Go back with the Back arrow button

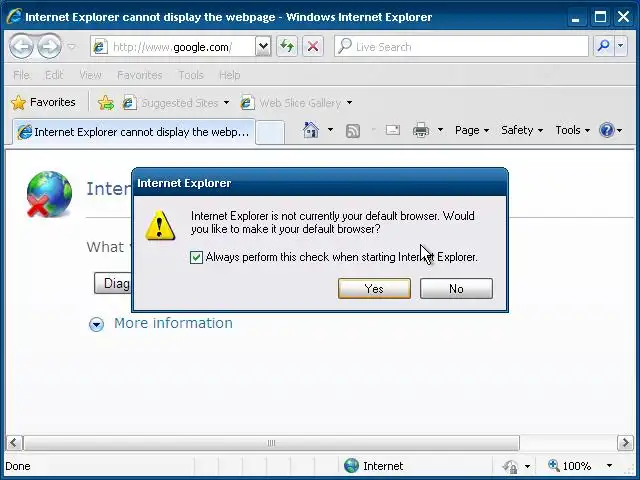(21, 46)
